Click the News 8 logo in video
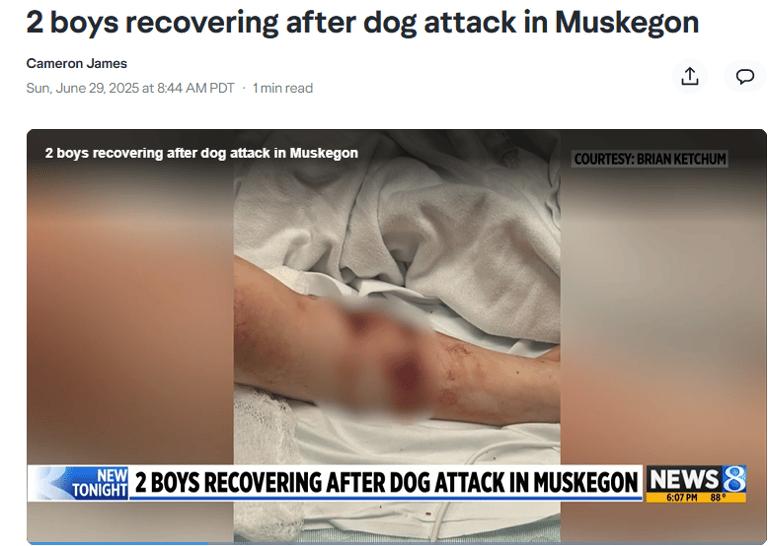 tap(696, 479)
